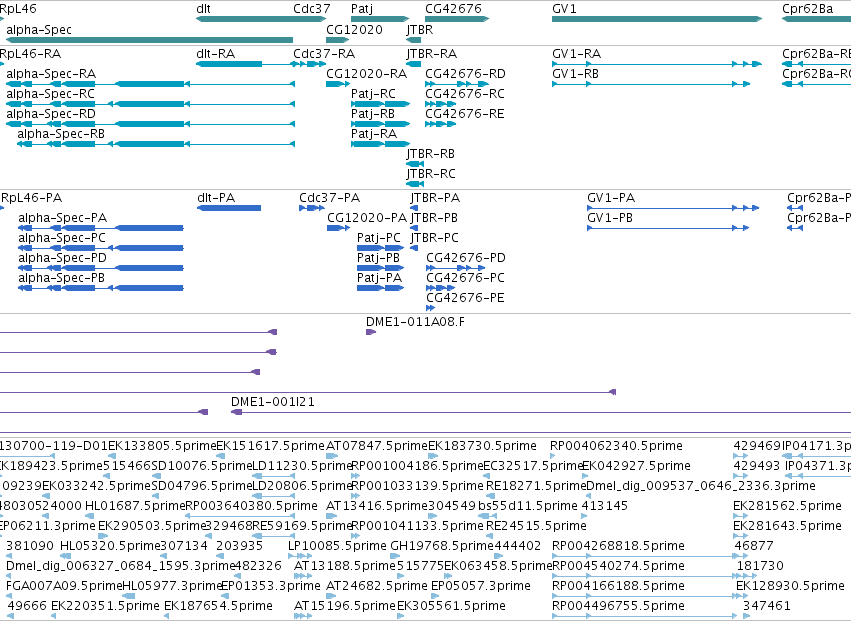
Task: Click the JTBR-RB transcript label
Action: tap(431, 154)
